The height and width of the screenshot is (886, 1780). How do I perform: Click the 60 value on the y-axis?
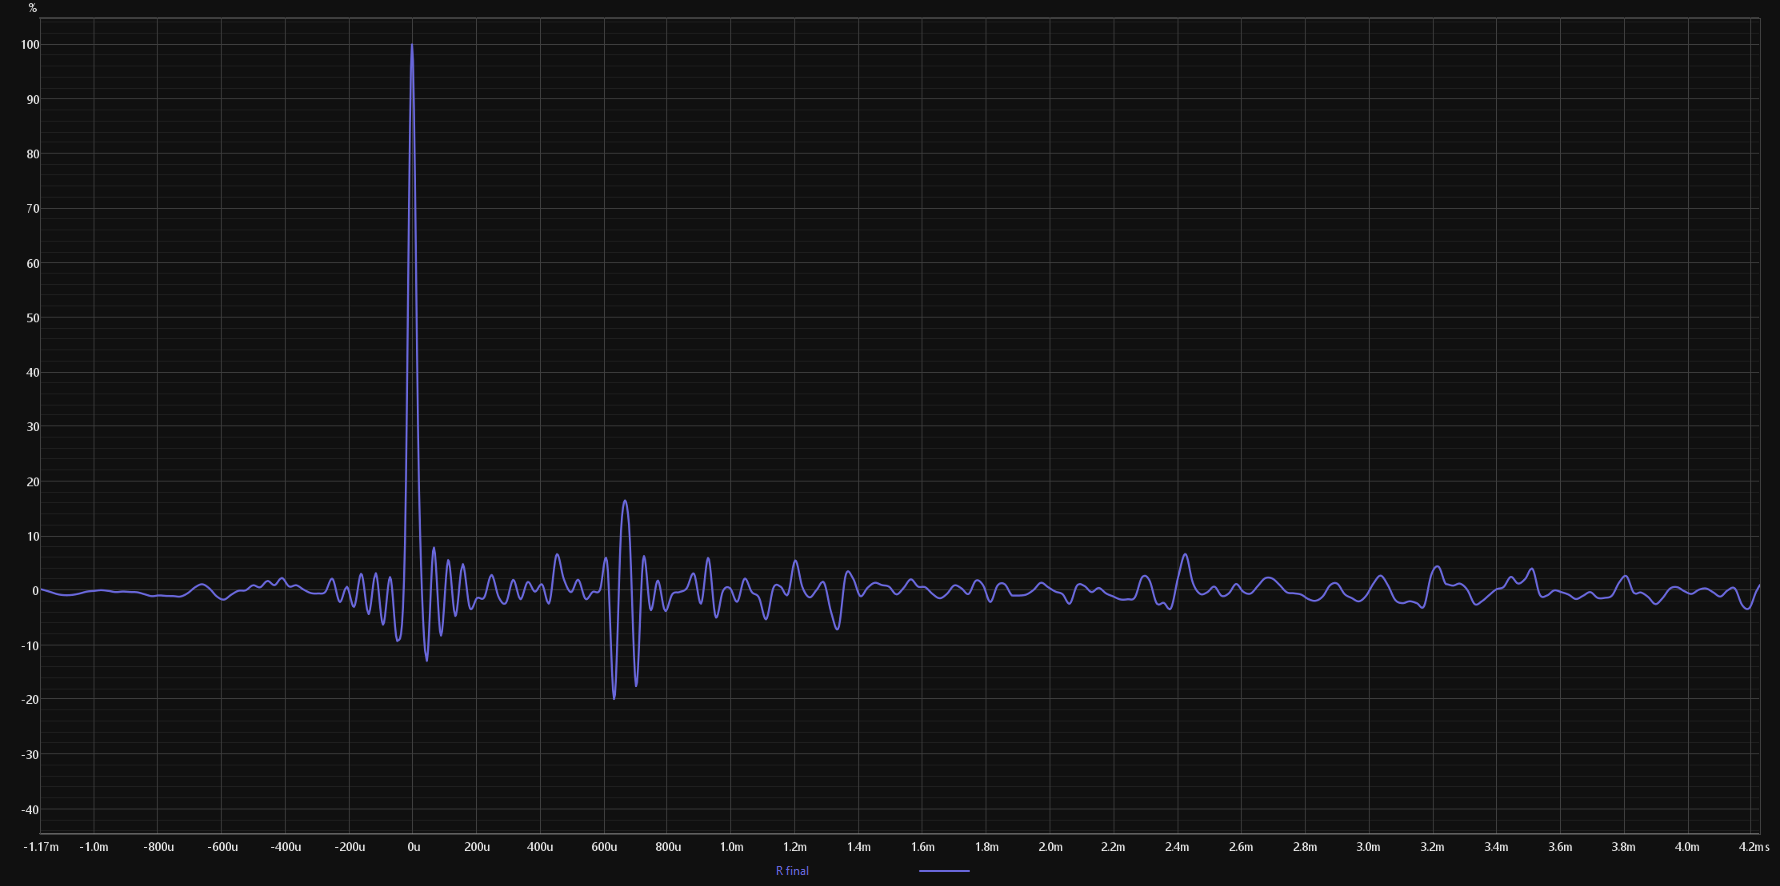click(x=33, y=264)
